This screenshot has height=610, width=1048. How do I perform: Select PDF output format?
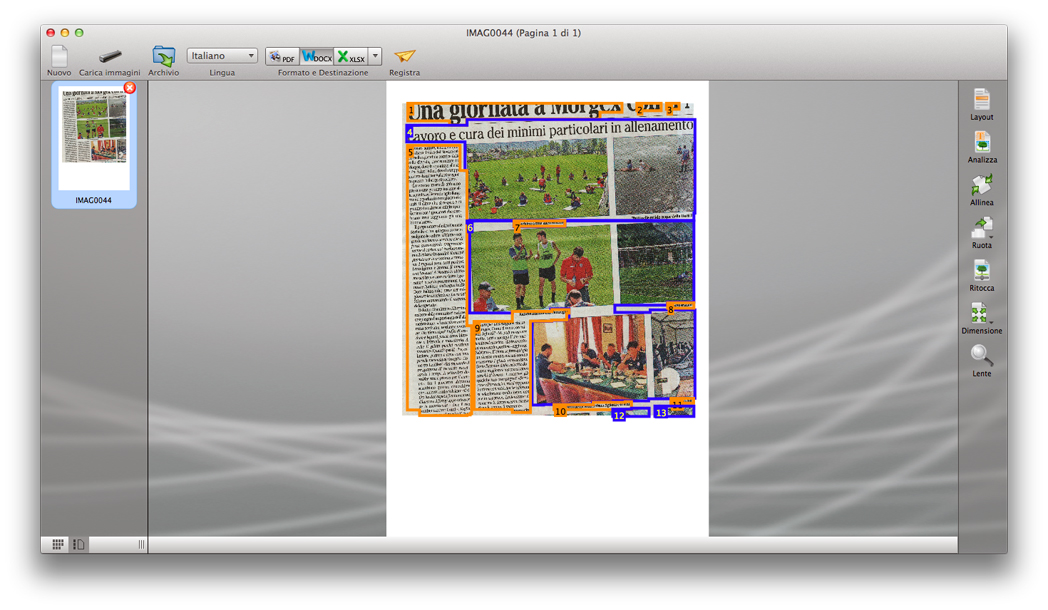283,57
